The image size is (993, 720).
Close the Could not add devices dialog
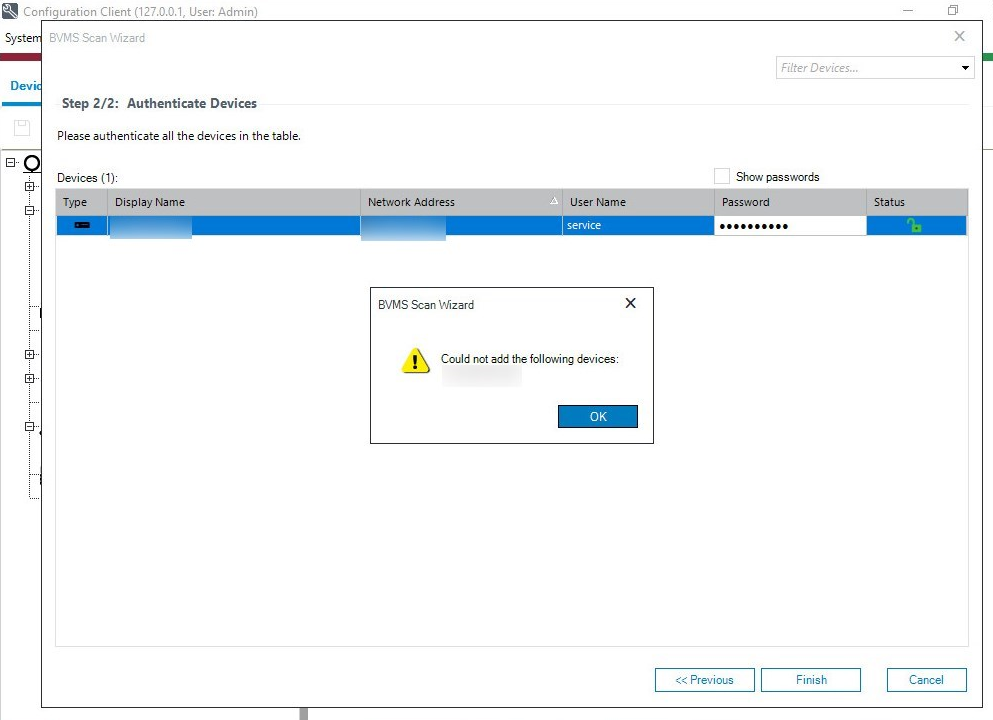click(630, 303)
